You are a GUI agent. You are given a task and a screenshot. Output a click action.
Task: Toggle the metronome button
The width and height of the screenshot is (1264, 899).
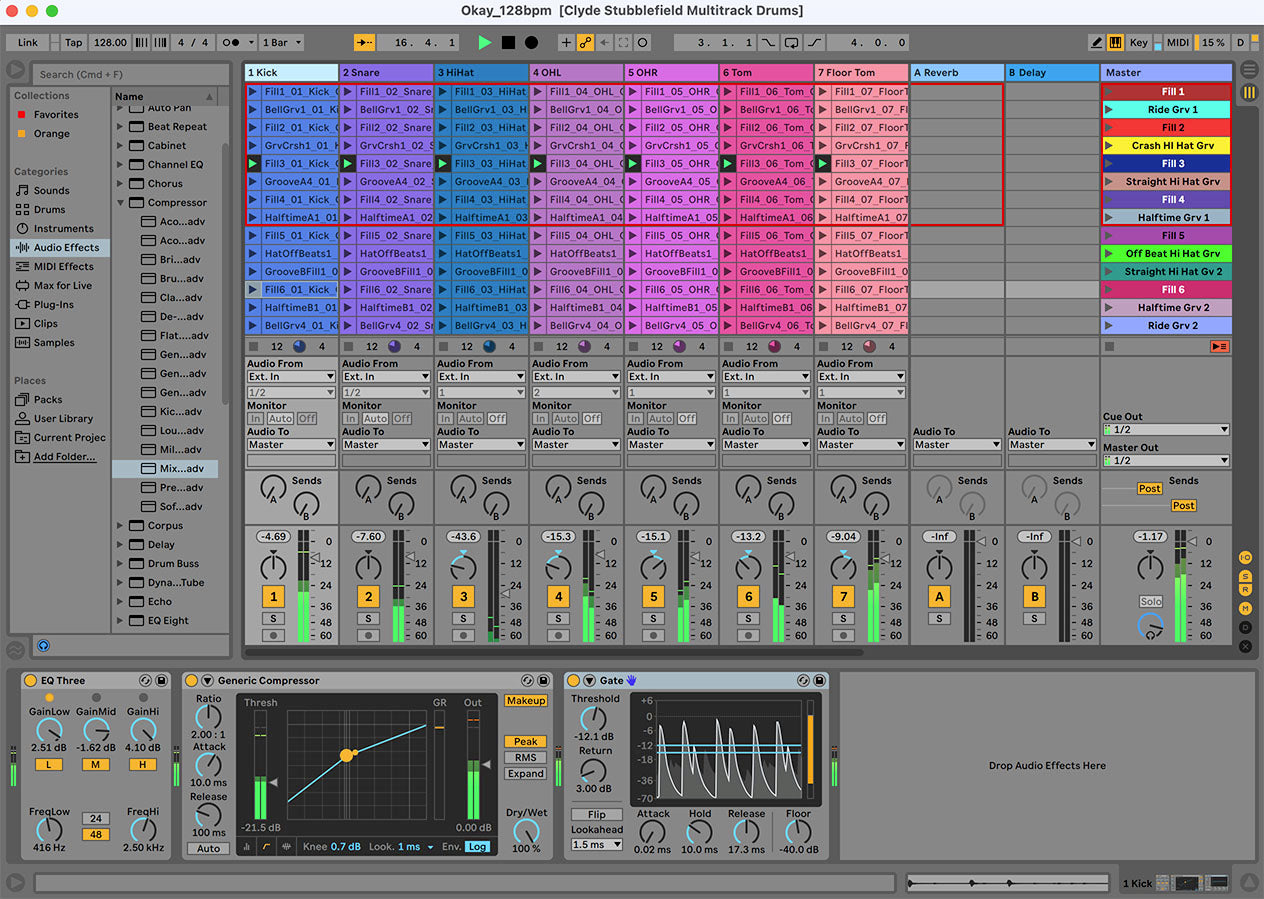pos(233,43)
